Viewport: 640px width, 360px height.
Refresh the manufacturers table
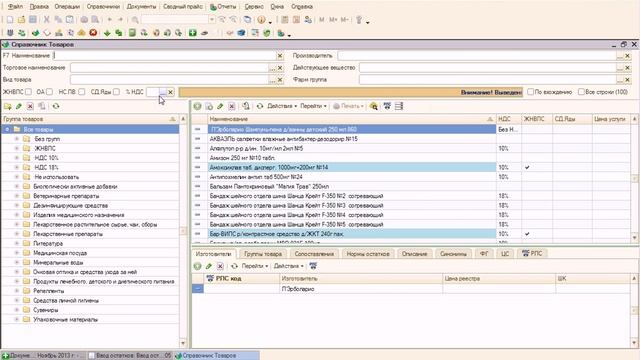pyautogui.click(x=234, y=266)
